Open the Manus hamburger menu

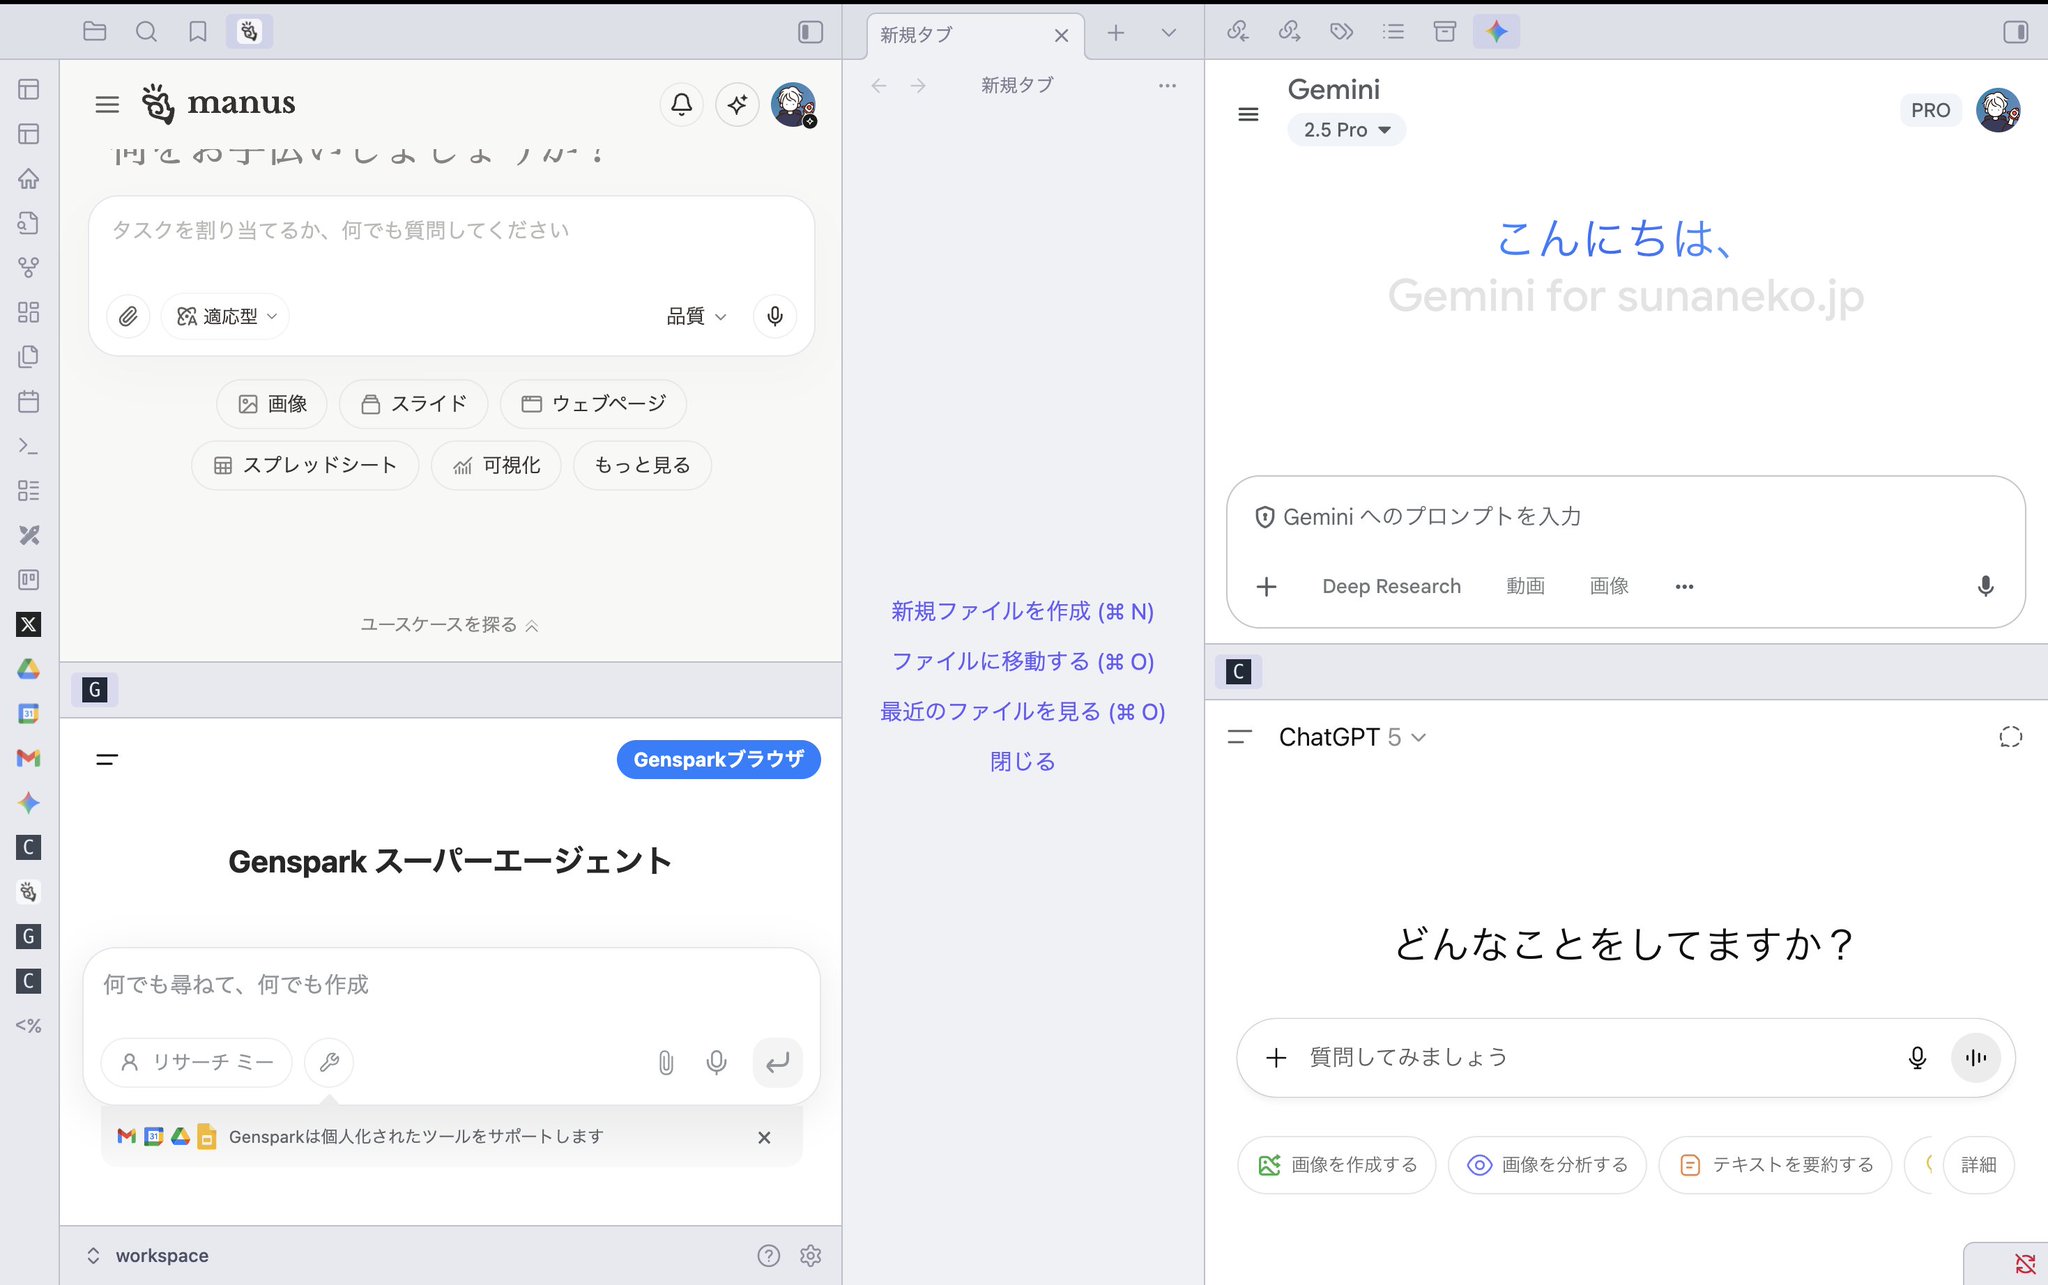coord(107,104)
